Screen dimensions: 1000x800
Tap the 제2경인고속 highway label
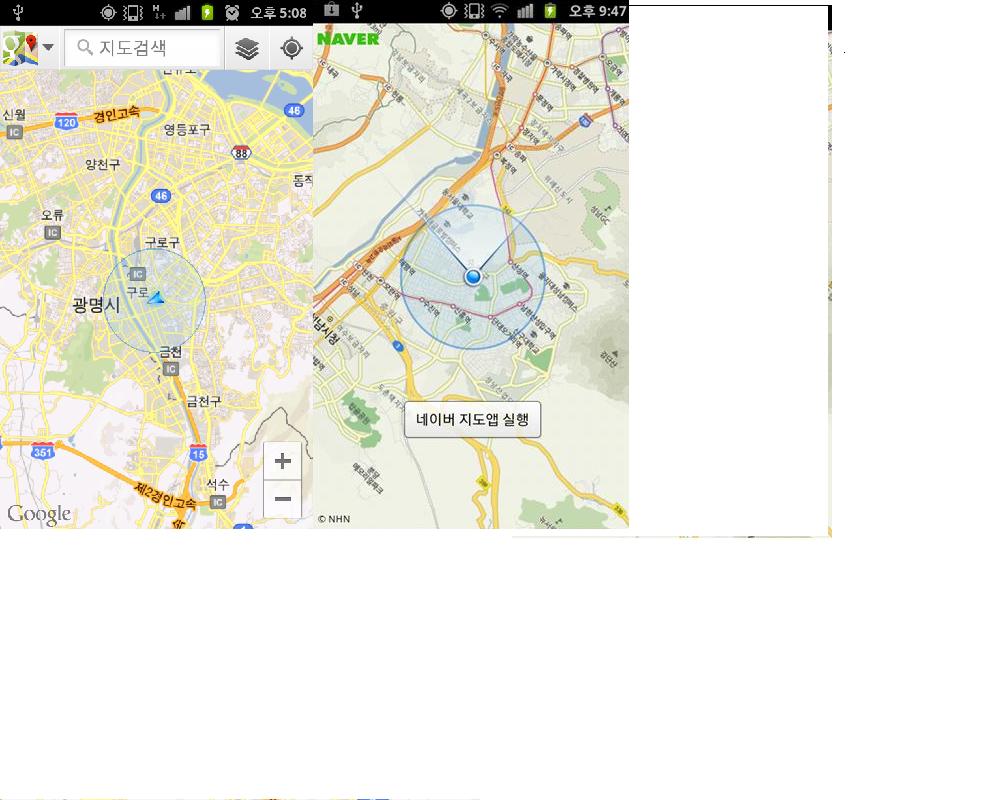166,496
